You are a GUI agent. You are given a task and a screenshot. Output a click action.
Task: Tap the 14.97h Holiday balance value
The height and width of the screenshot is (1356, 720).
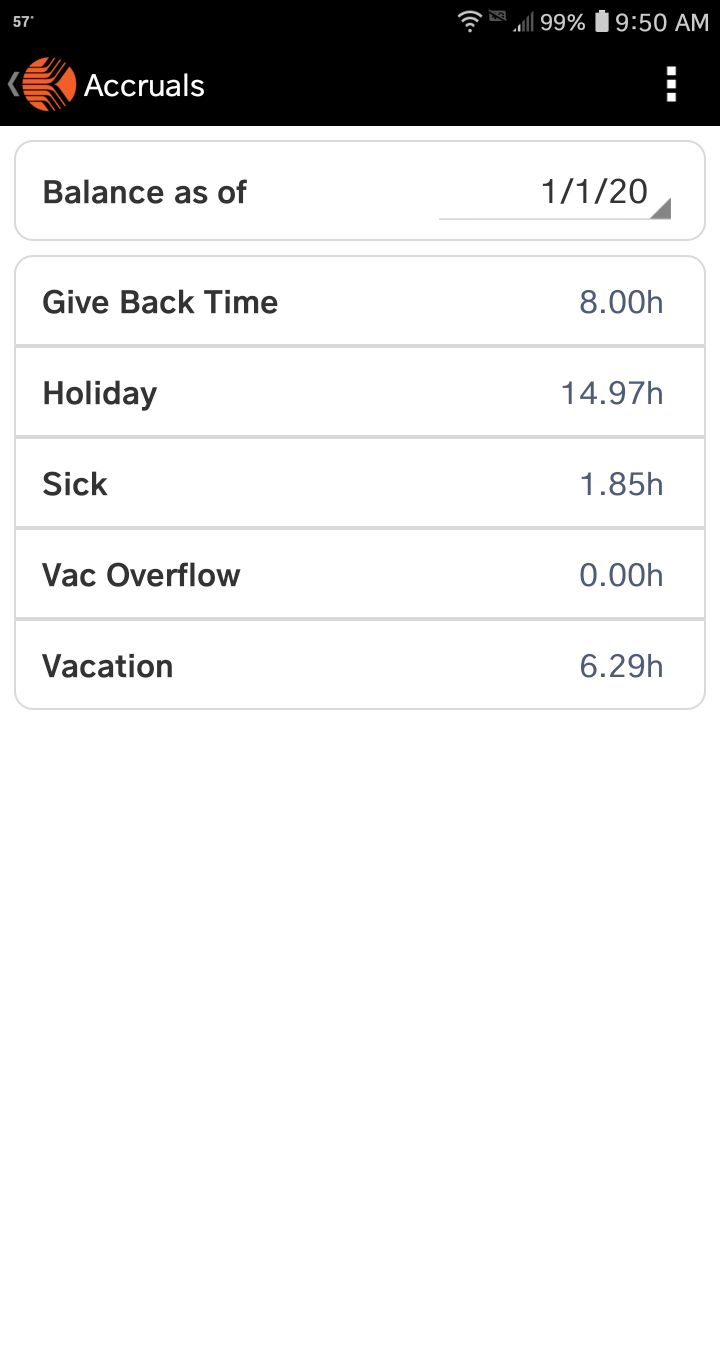[x=611, y=393]
